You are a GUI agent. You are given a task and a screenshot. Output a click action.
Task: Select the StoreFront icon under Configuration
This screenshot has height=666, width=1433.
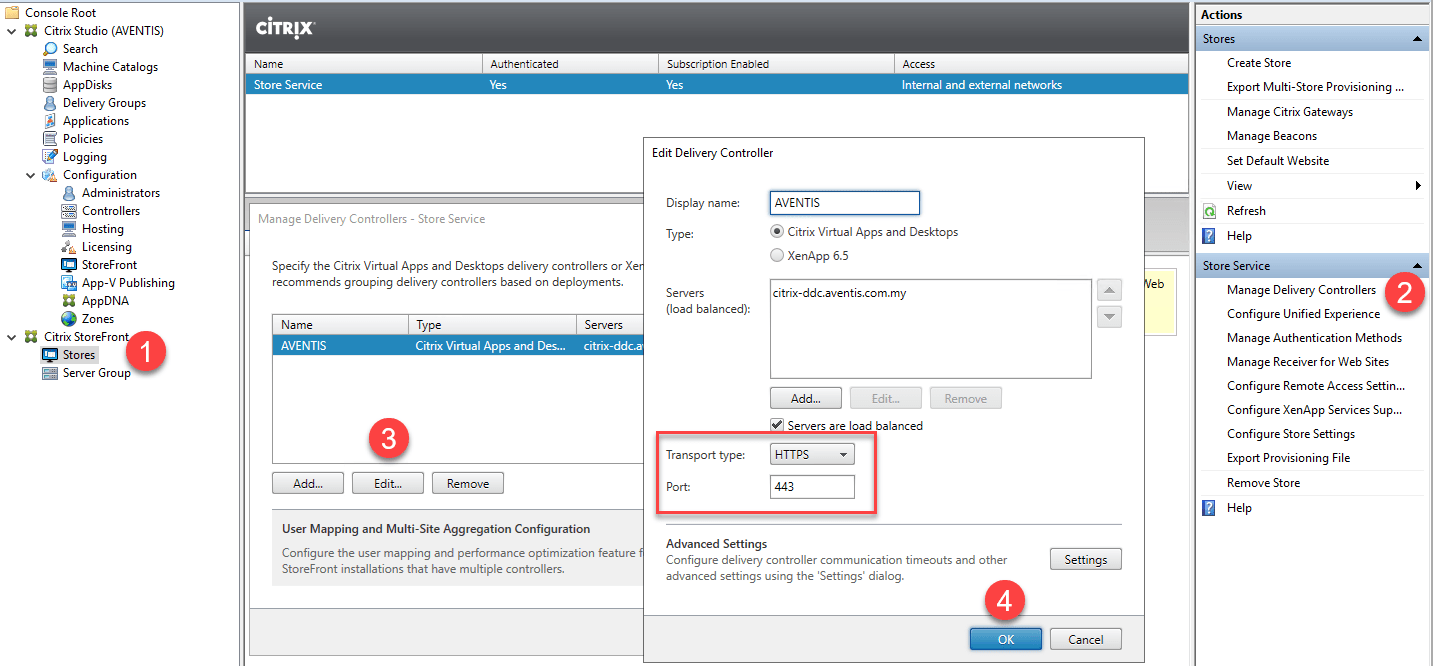pos(69,265)
